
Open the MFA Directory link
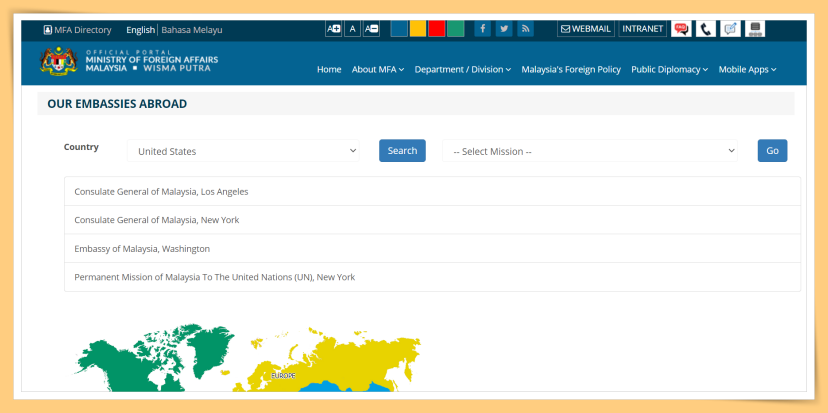coord(78,30)
